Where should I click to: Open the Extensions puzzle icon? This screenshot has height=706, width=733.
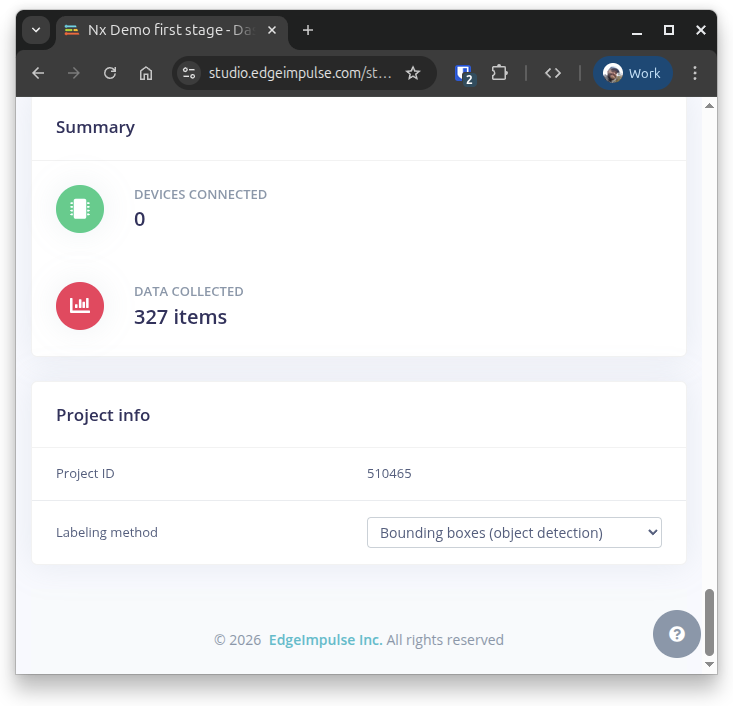coord(499,73)
